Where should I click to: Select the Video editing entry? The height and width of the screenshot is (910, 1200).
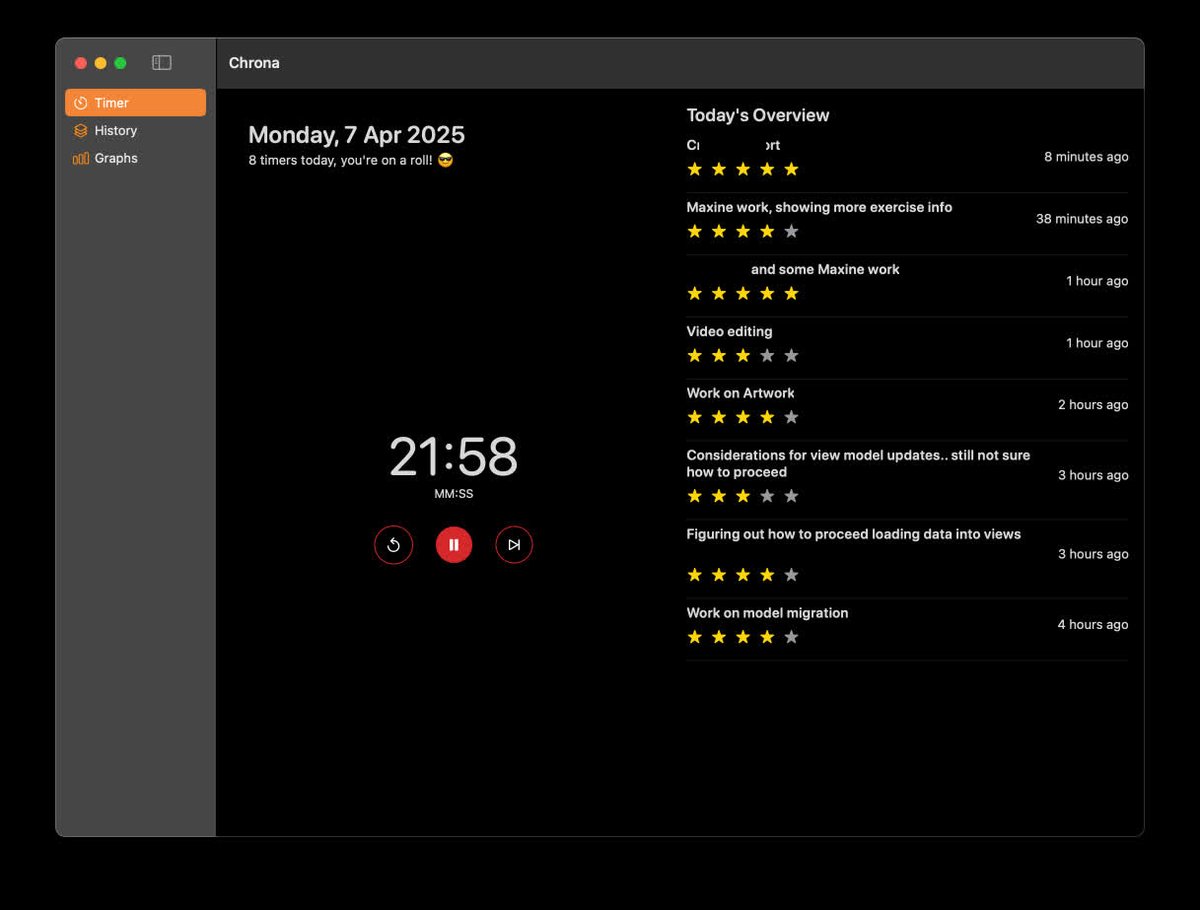point(728,331)
